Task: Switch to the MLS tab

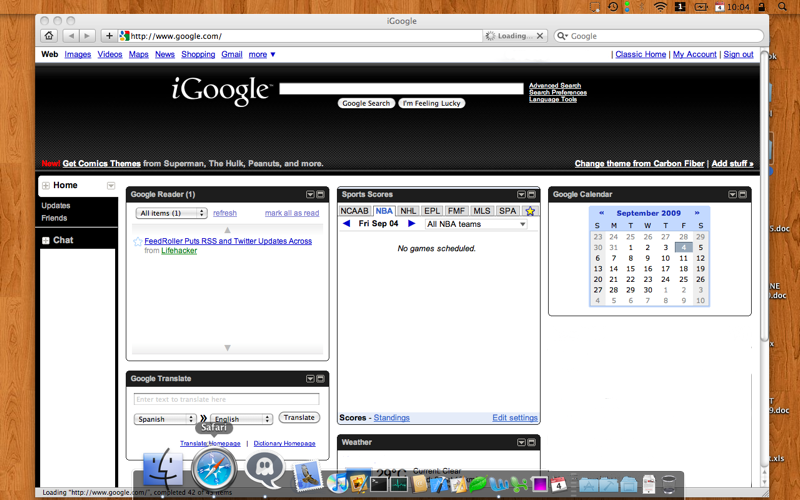Action: (481, 211)
